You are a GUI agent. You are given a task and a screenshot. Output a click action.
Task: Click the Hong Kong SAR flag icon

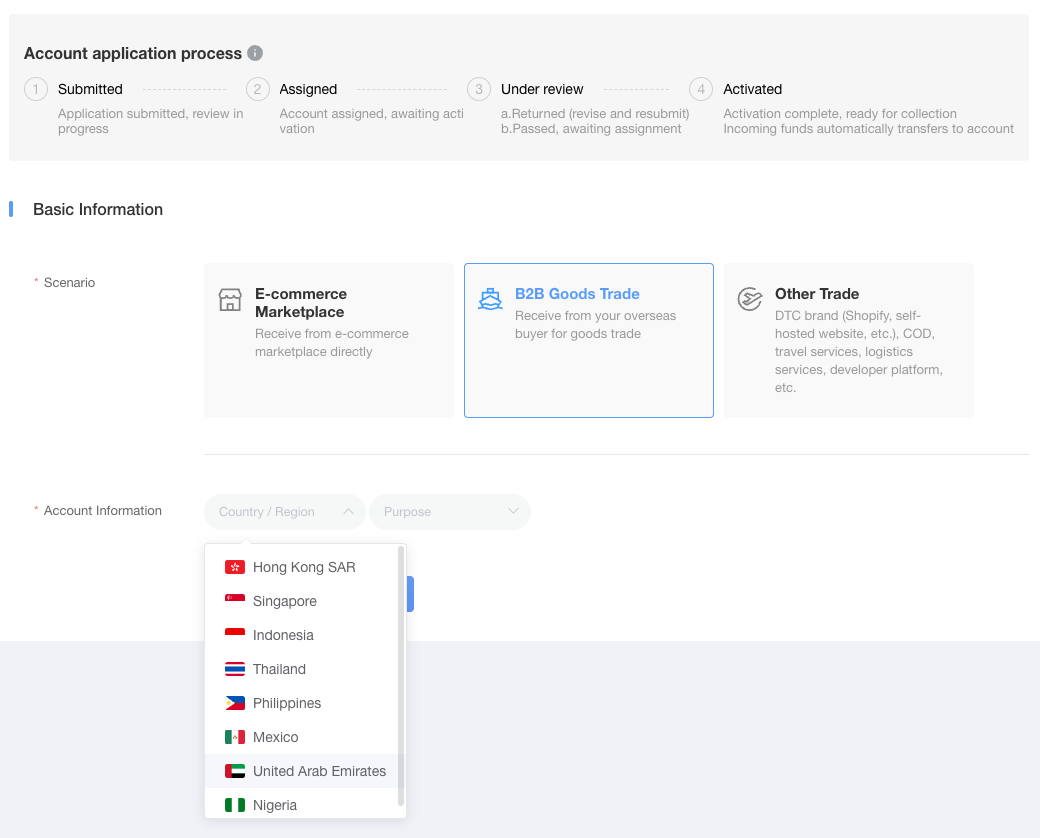tap(235, 567)
